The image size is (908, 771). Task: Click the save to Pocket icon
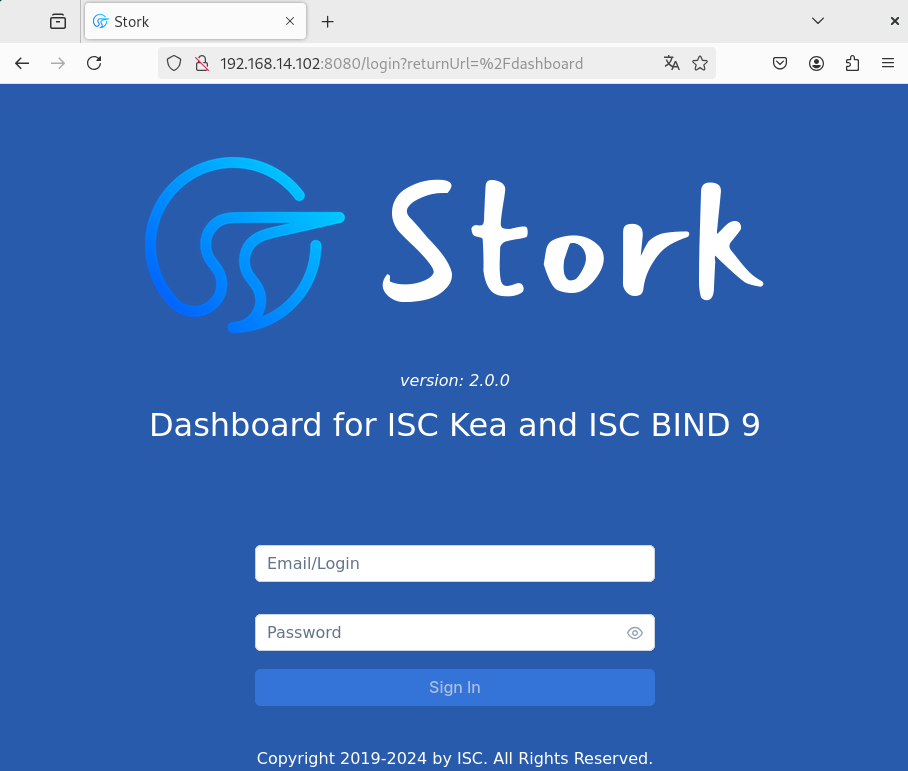[x=780, y=62]
